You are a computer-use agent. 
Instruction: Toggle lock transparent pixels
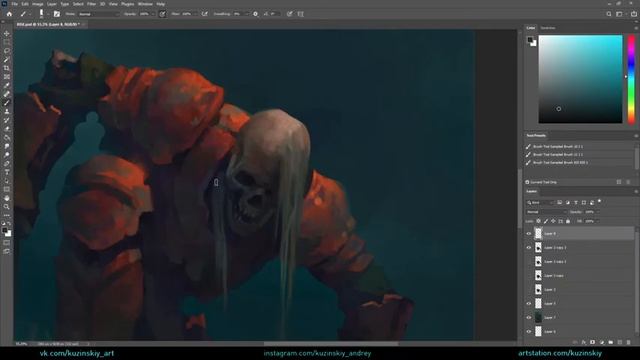tap(538, 221)
